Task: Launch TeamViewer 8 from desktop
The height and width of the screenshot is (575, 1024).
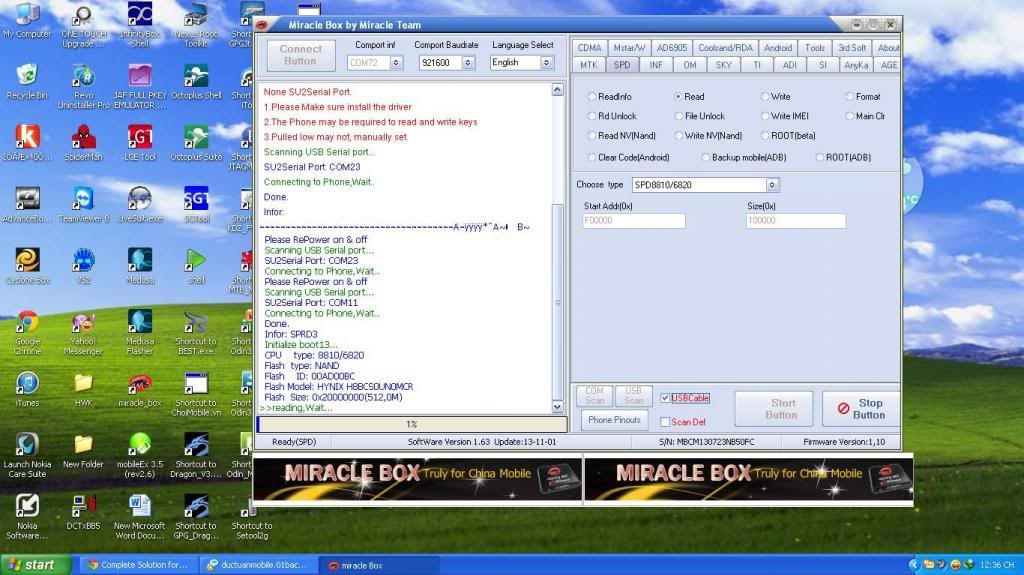Action: point(84,205)
